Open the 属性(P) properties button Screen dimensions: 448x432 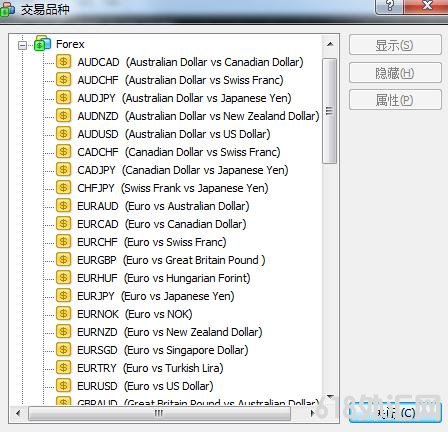click(395, 100)
